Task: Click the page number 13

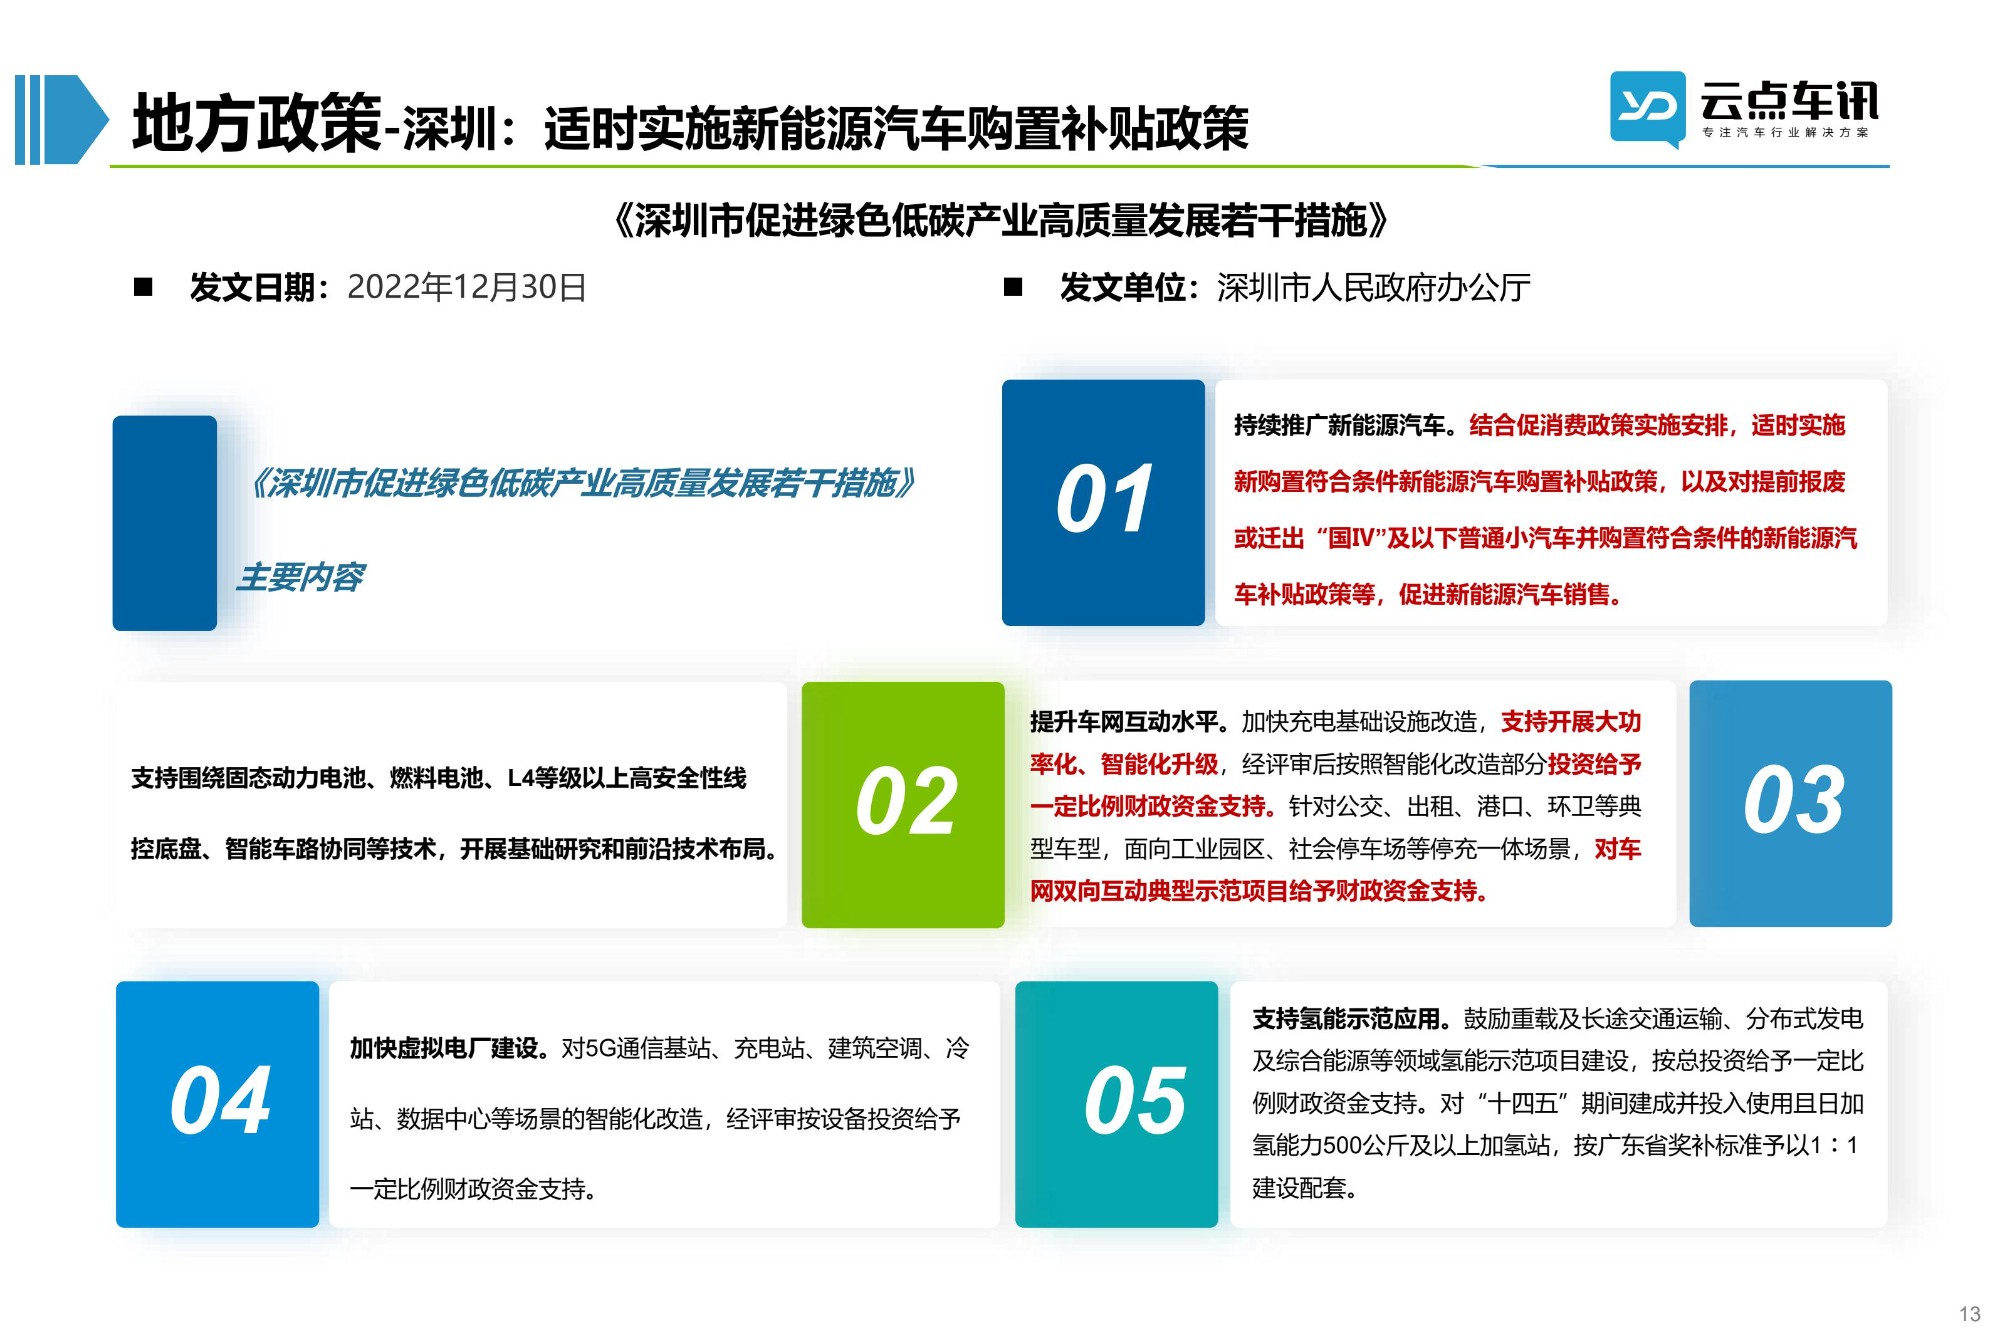Action: click(1970, 1314)
